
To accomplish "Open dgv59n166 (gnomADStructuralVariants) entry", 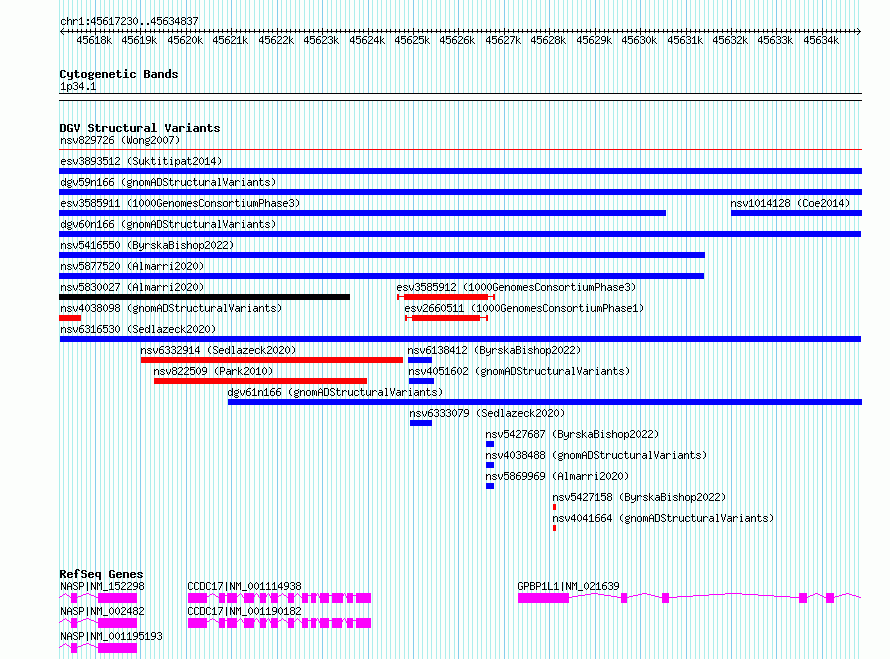I will coord(168,182).
